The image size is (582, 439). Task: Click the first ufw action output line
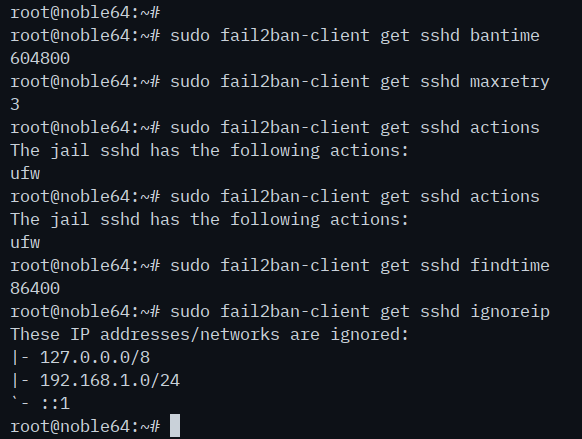point(25,174)
